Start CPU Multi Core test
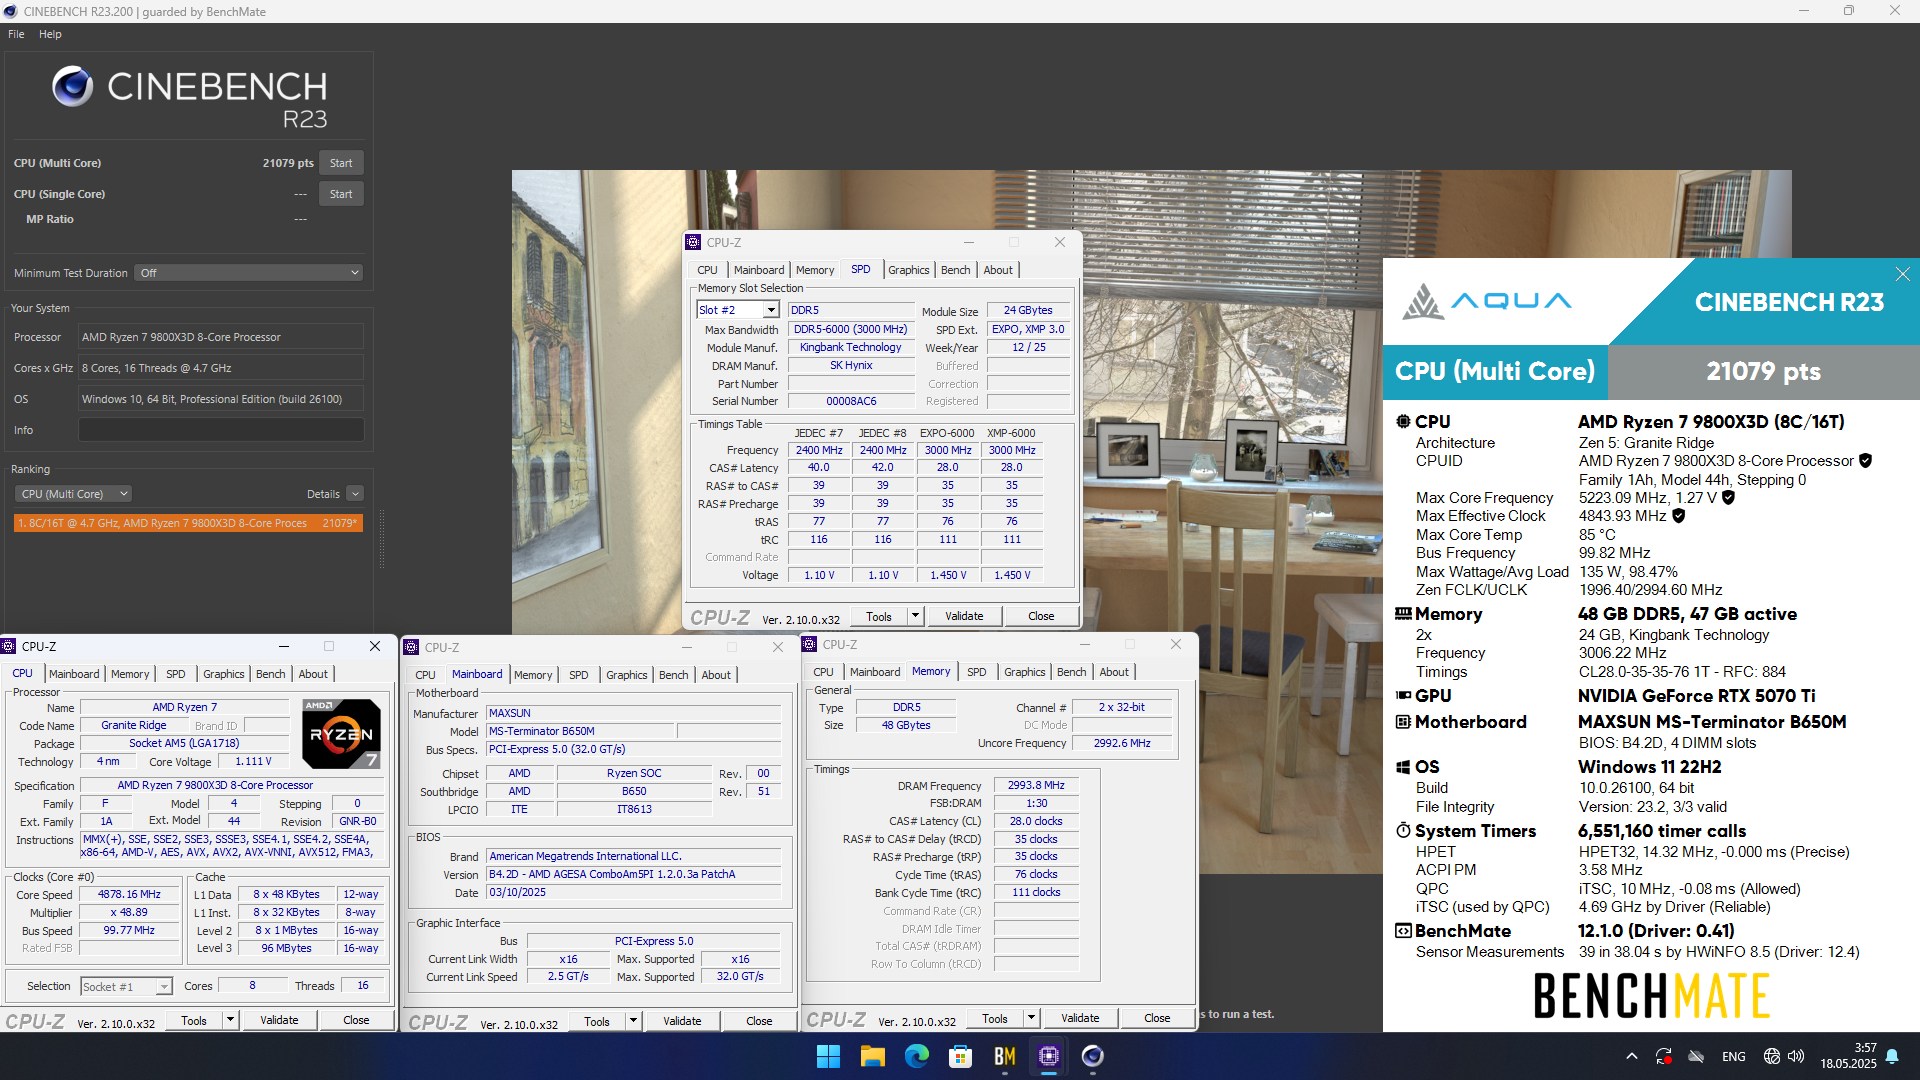This screenshot has height=1080, width=1920. (x=341, y=163)
